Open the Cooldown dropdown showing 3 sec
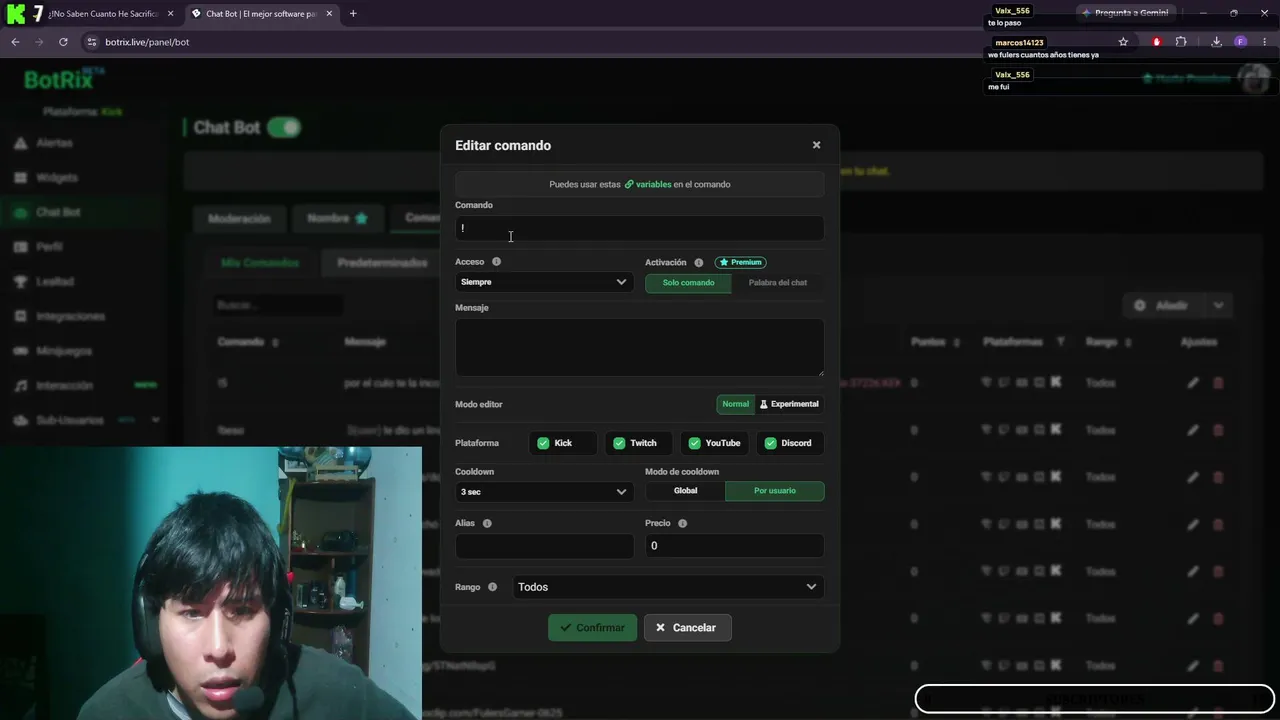 click(544, 492)
